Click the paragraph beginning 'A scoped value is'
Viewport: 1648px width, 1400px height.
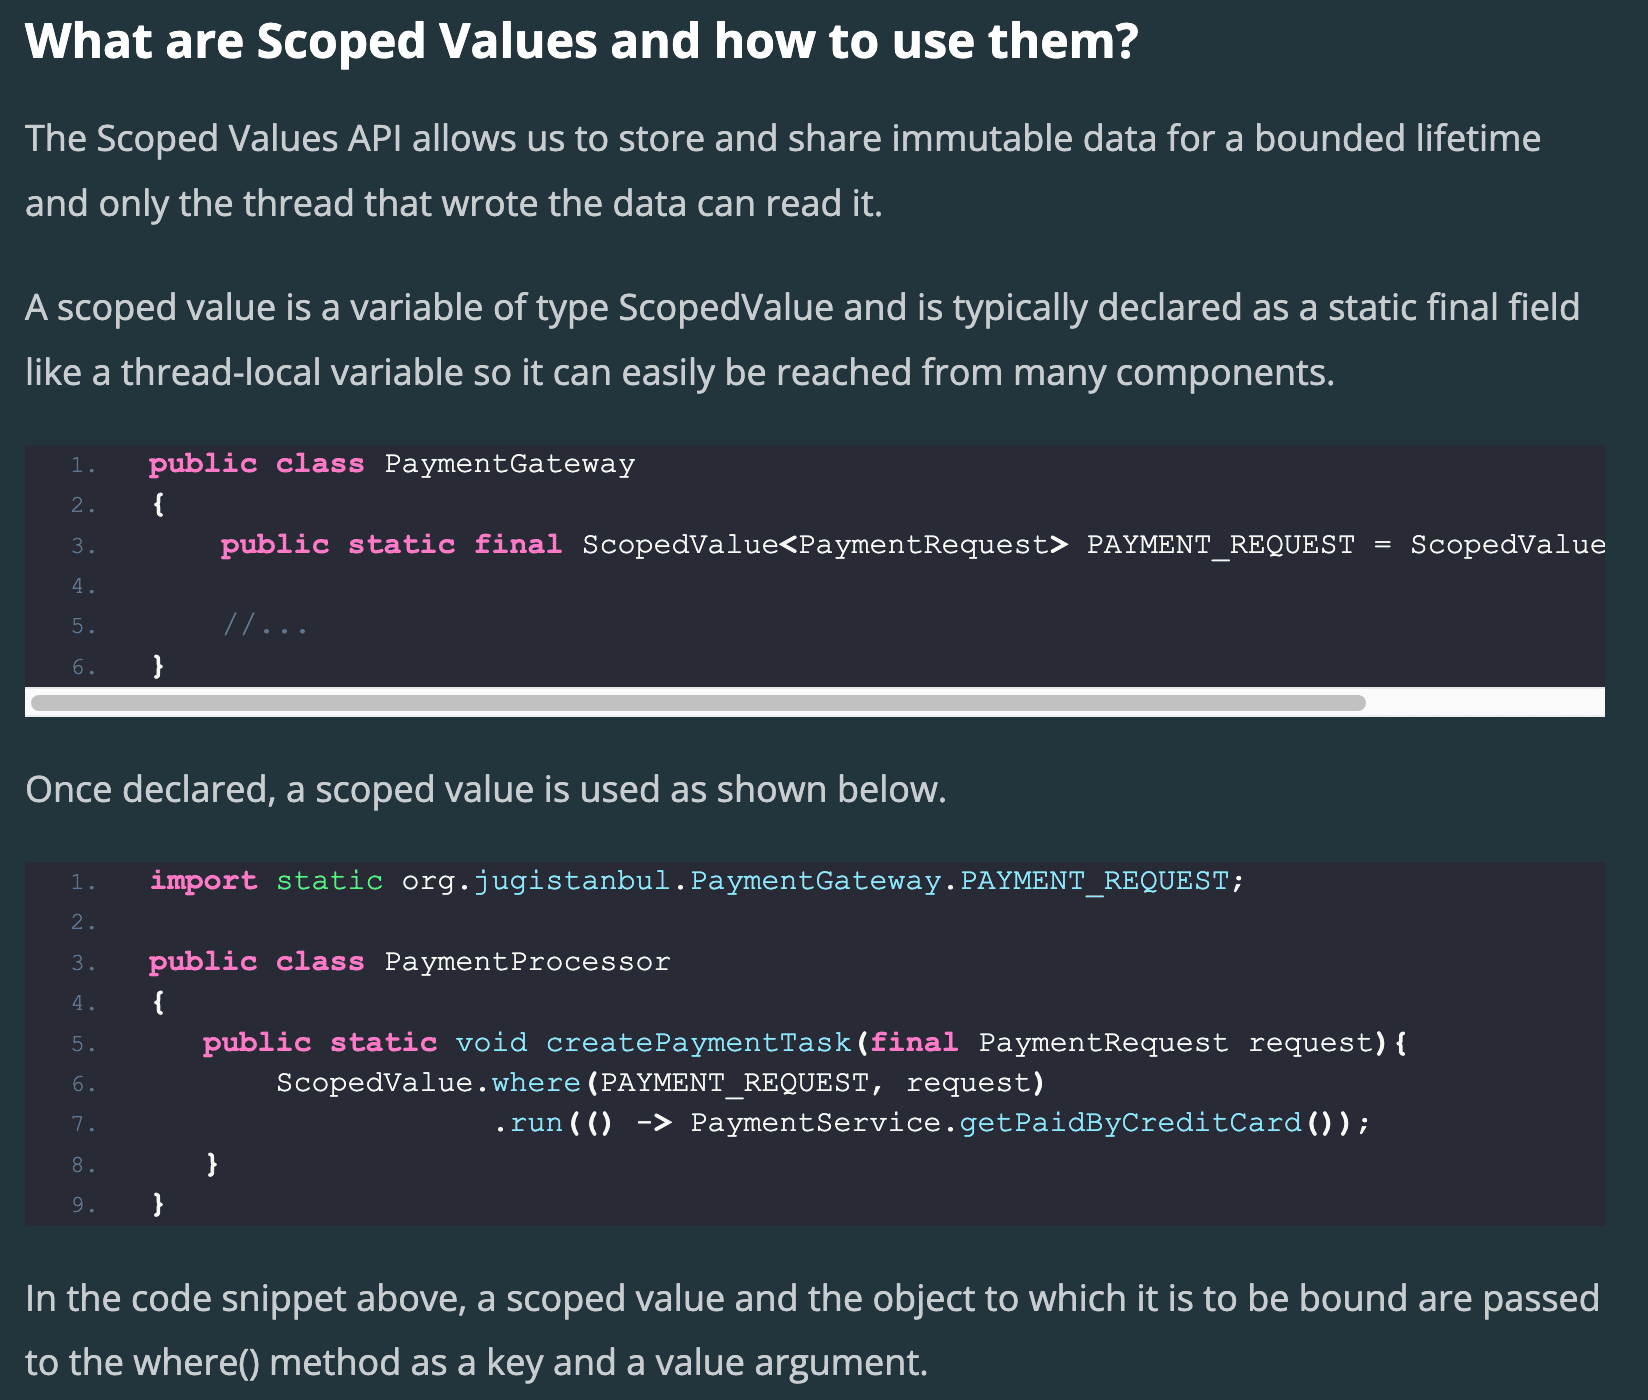(802, 340)
